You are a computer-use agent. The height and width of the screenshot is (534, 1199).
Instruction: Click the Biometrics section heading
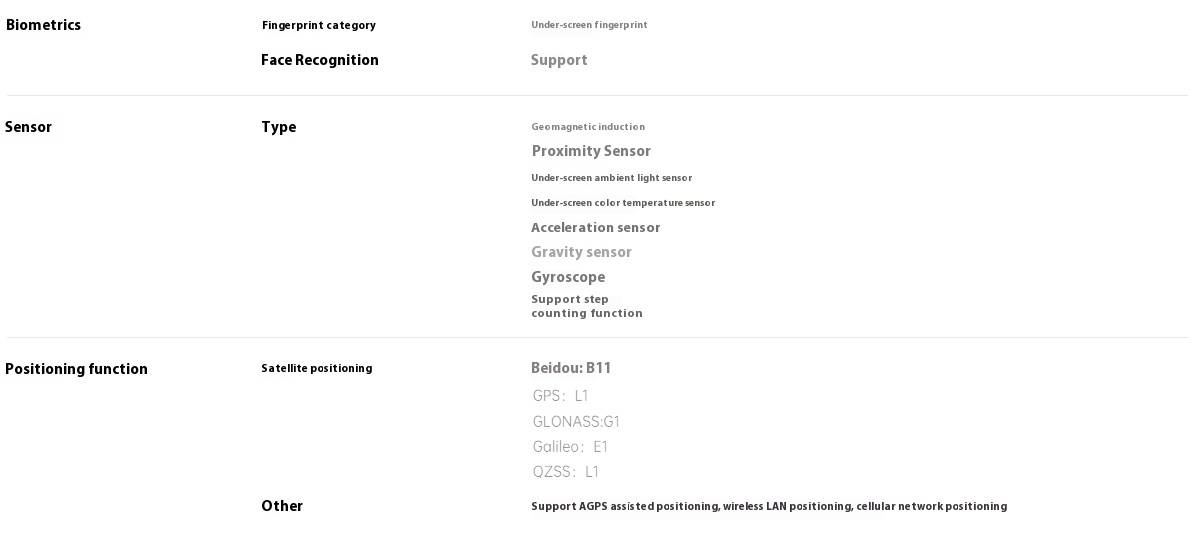(43, 25)
